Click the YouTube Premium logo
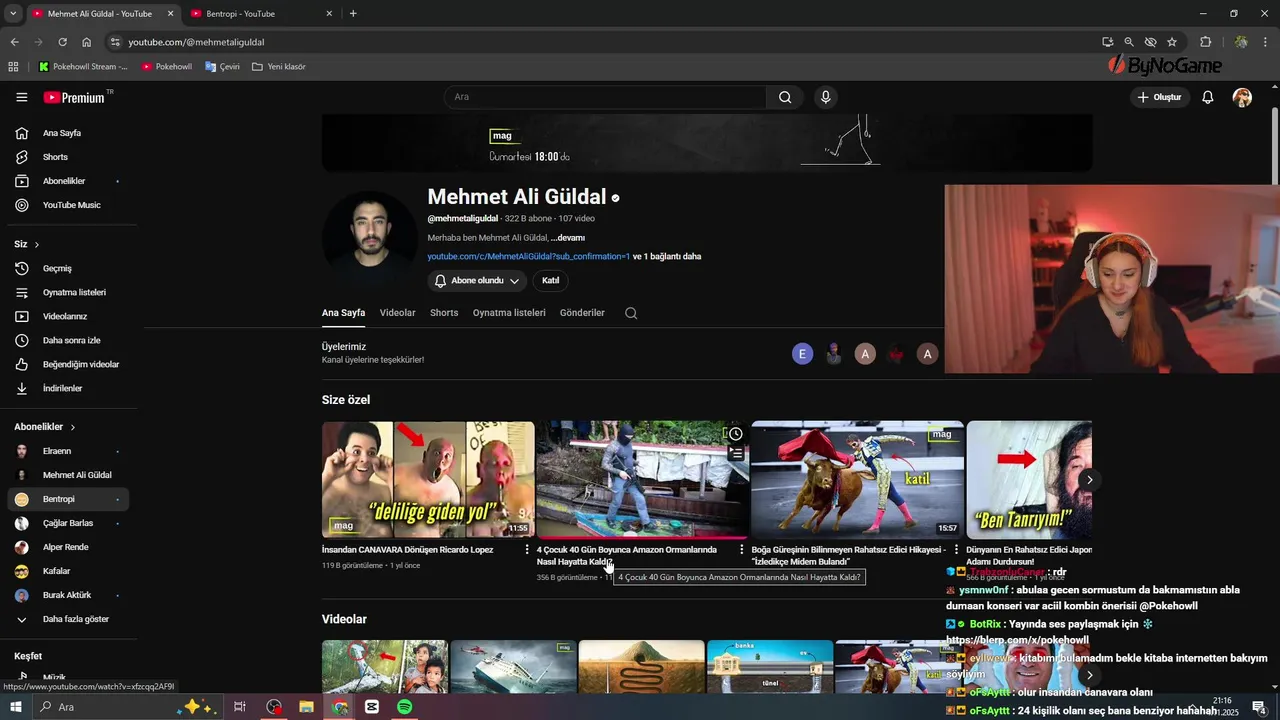1280x720 pixels. 75,97
